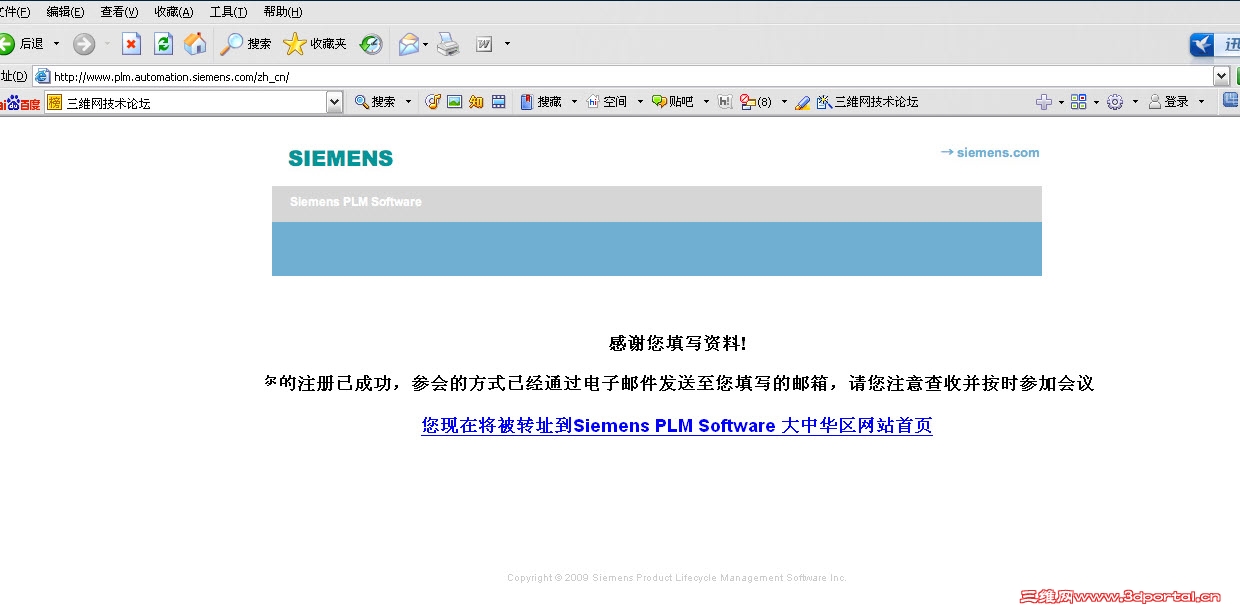
Task: Open the 查看(V) menu
Action: coord(119,12)
